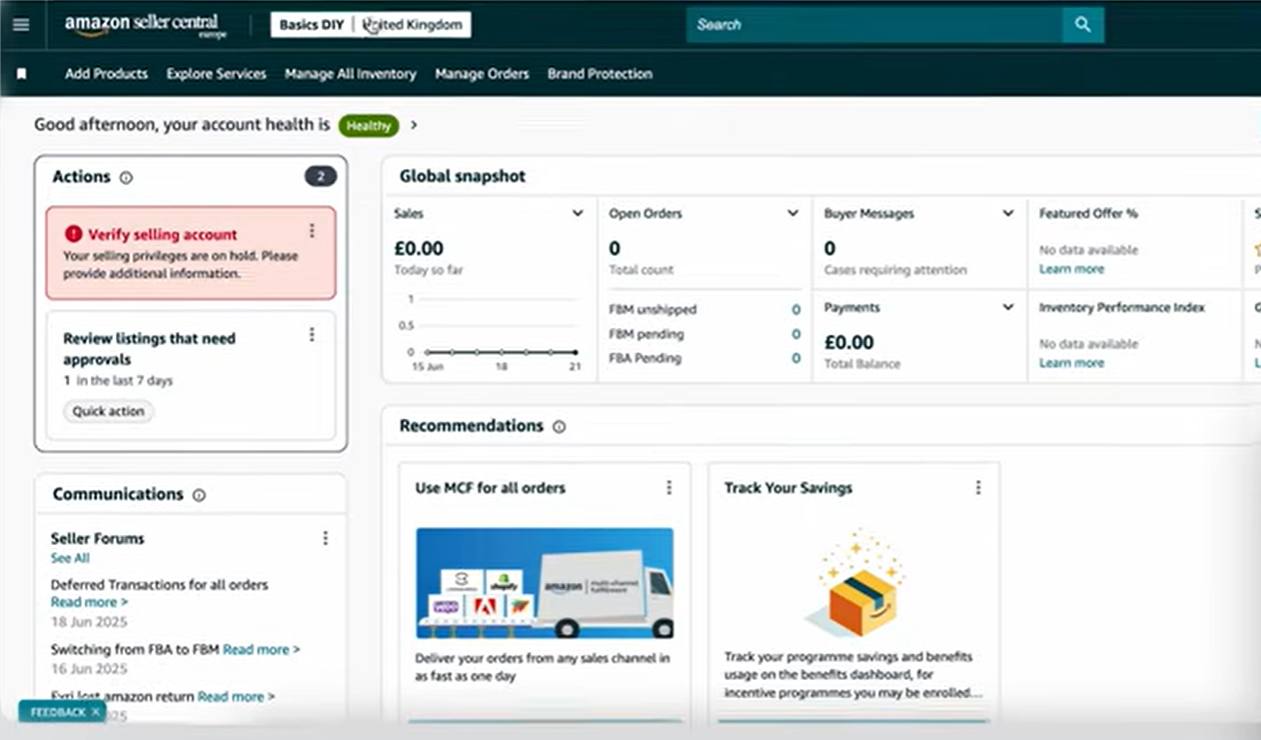Click info icon next to Recommendations
This screenshot has height=740, width=1261.
tap(559, 427)
